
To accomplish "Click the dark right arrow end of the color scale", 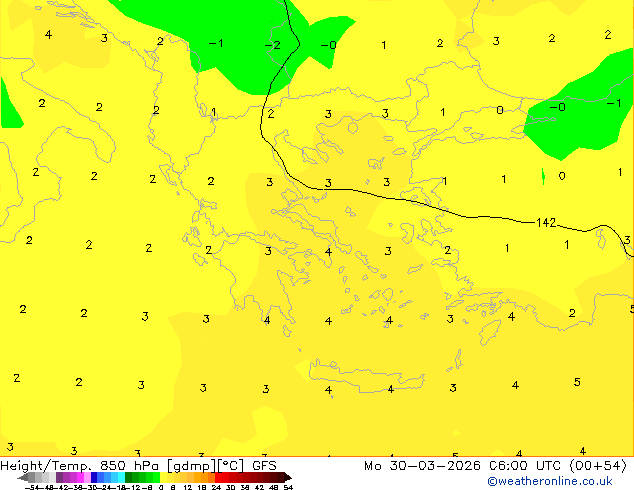I will pos(288,477).
